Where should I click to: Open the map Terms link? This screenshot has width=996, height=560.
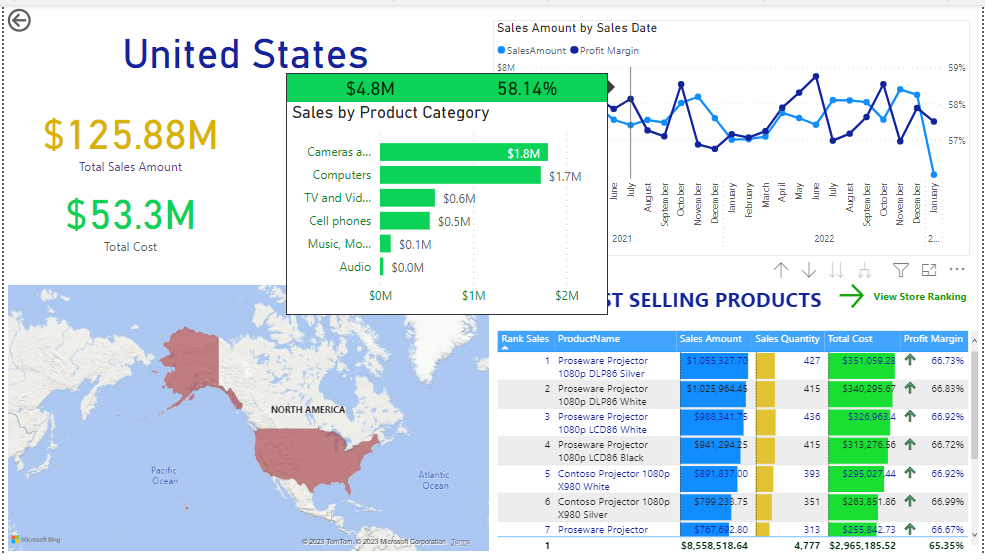461,542
